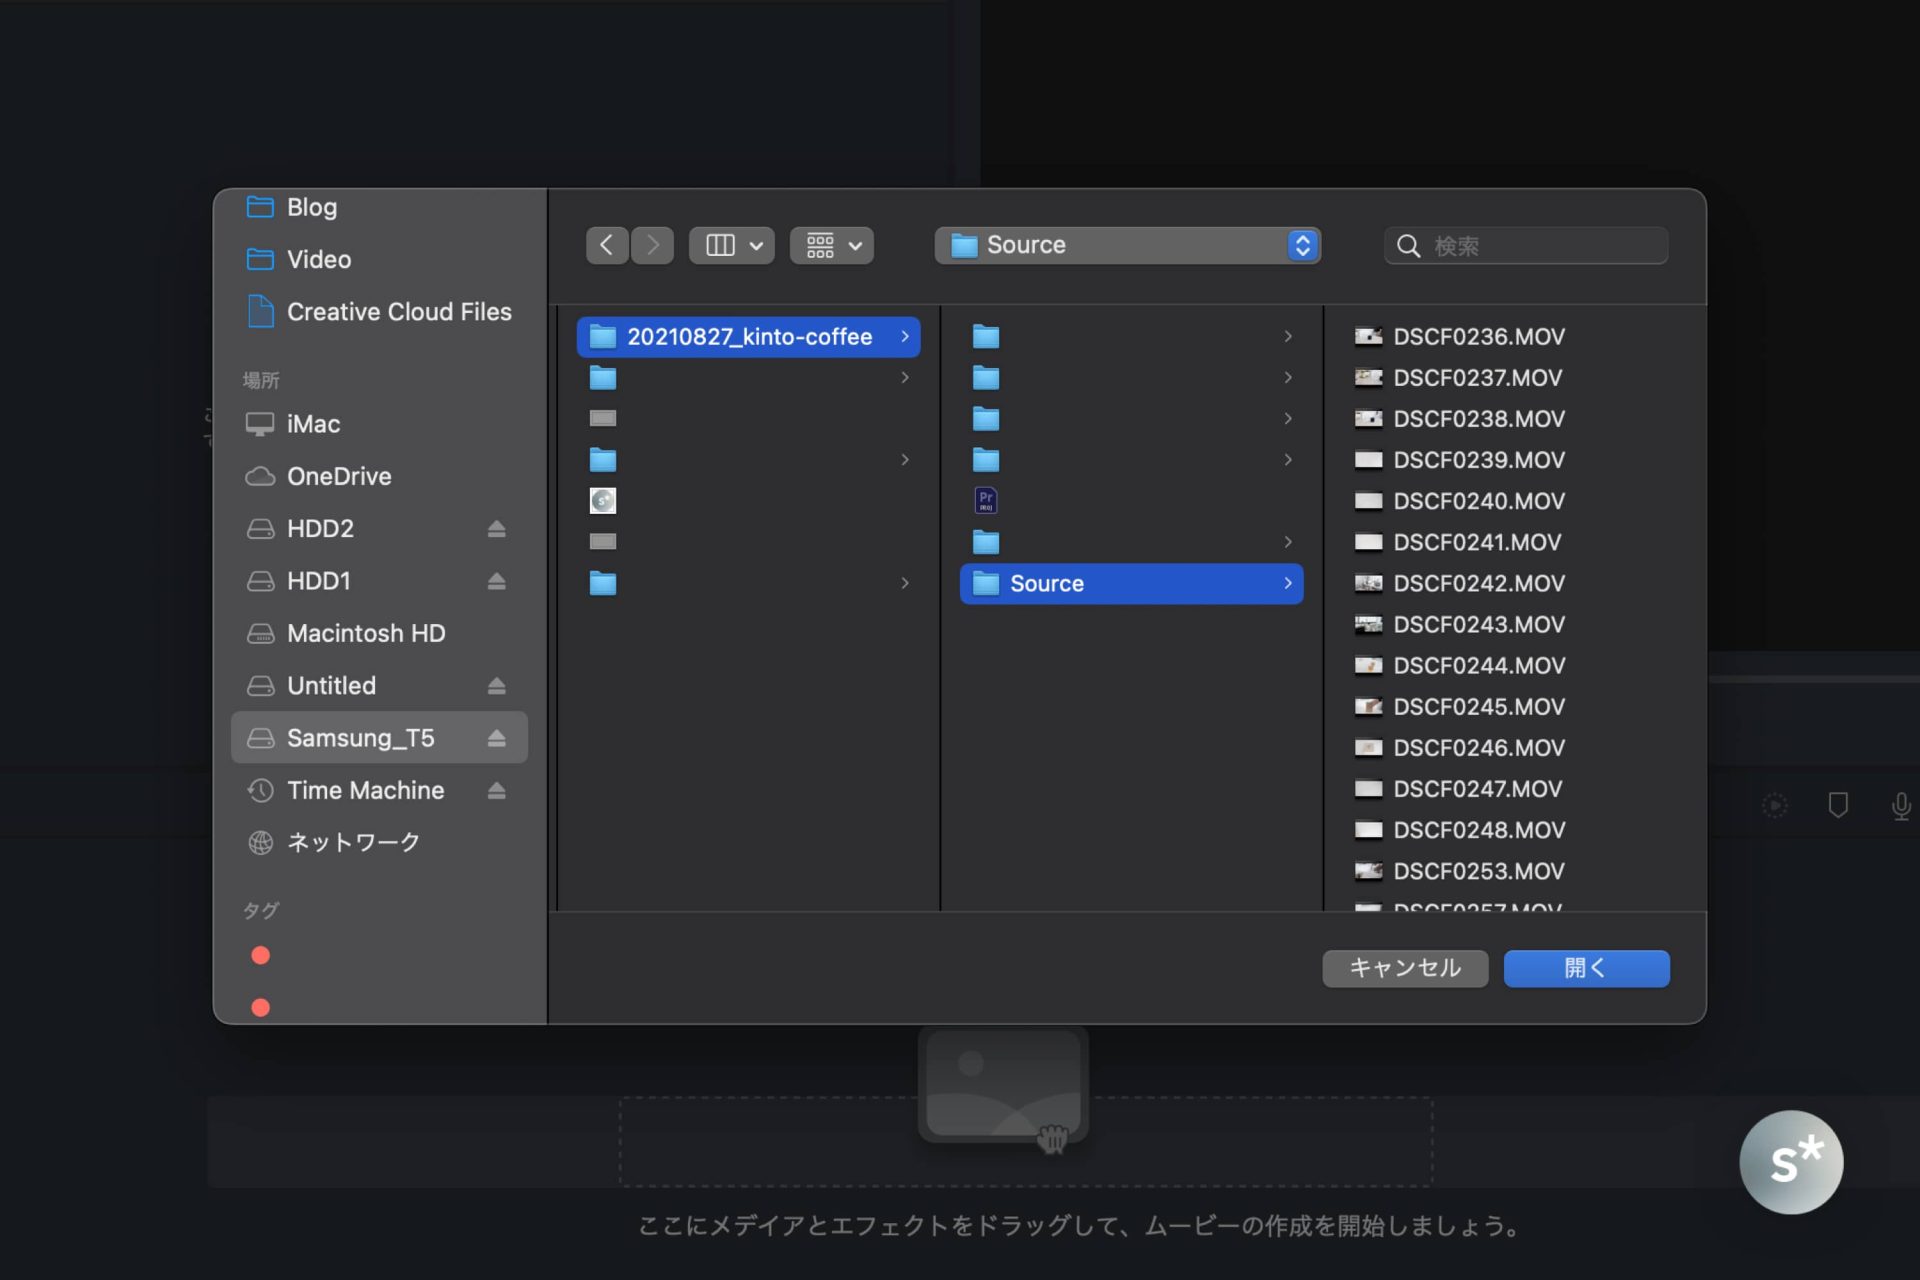The height and width of the screenshot is (1280, 1920).
Task: Click the red tag color swatch
Action: pos(260,956)
